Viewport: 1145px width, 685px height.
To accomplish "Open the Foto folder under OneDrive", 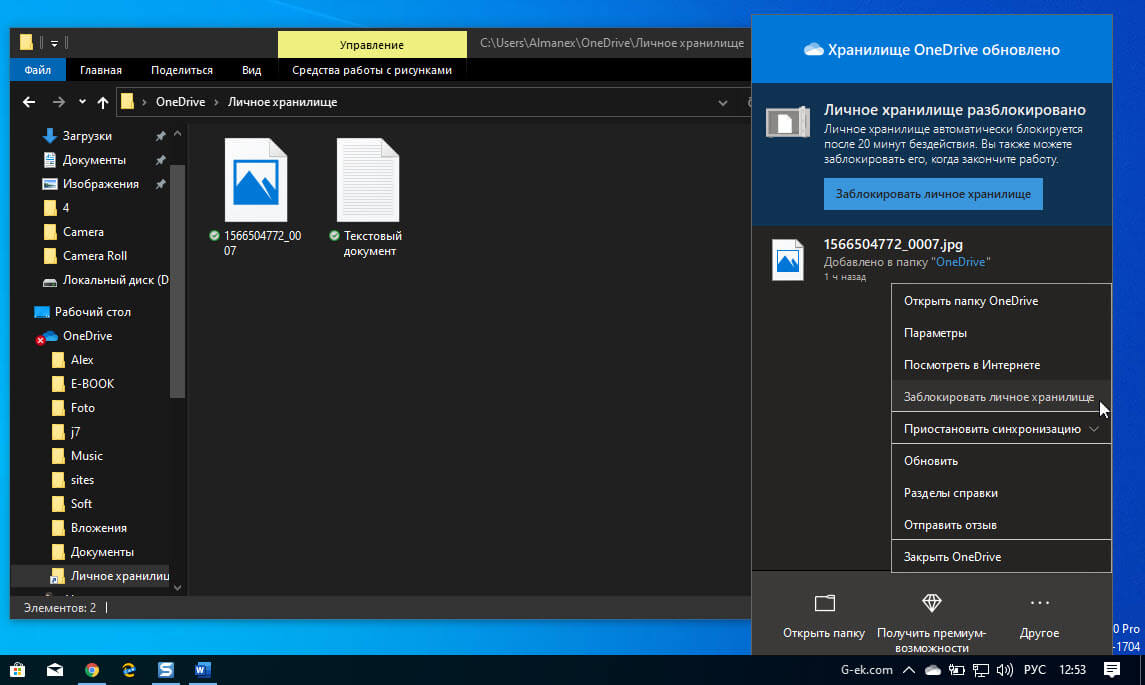I will pos(83,408).
